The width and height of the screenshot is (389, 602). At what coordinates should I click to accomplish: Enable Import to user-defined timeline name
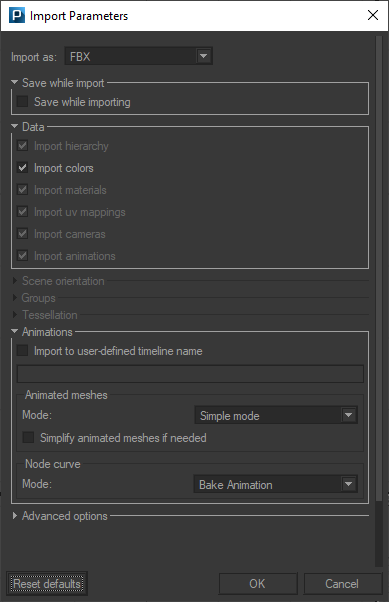(x=22, y=351)
